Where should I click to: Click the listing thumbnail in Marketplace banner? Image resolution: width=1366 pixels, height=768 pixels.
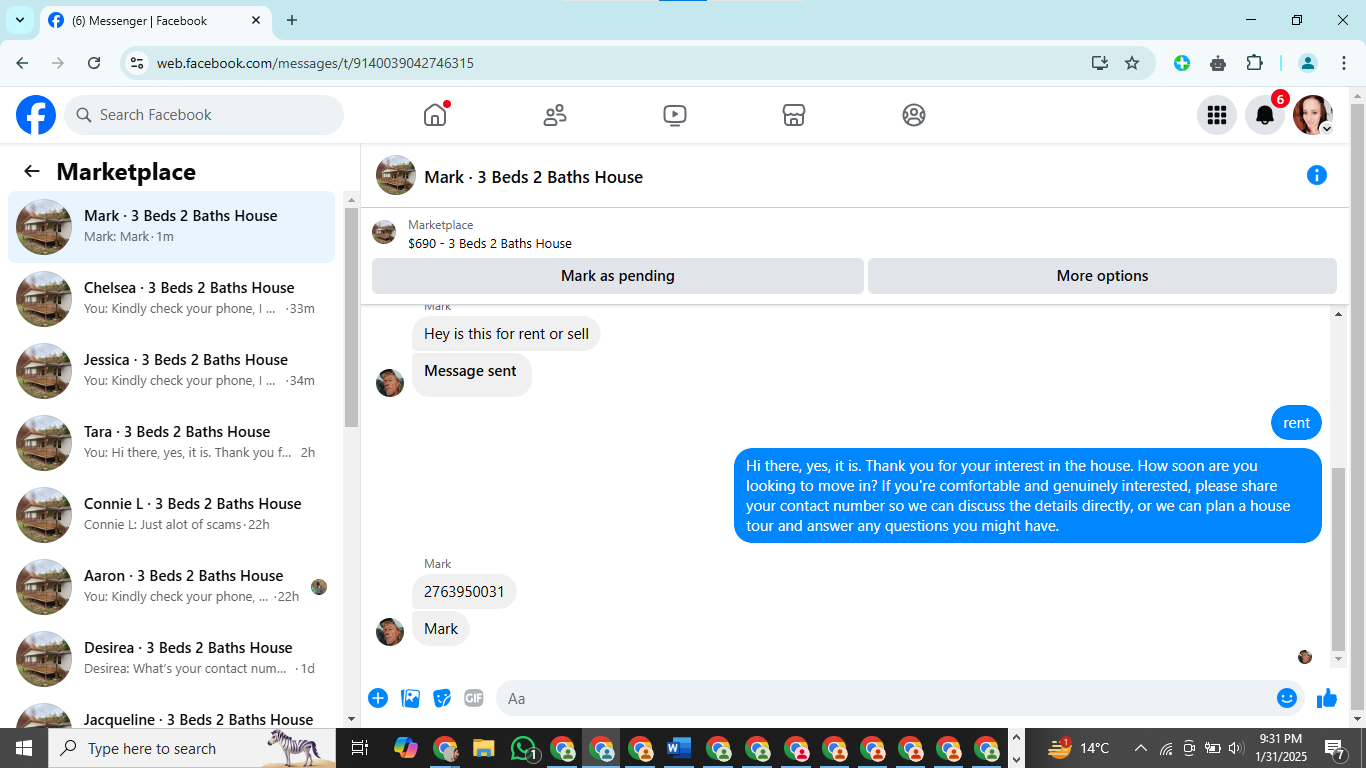[x=384, y=233]
